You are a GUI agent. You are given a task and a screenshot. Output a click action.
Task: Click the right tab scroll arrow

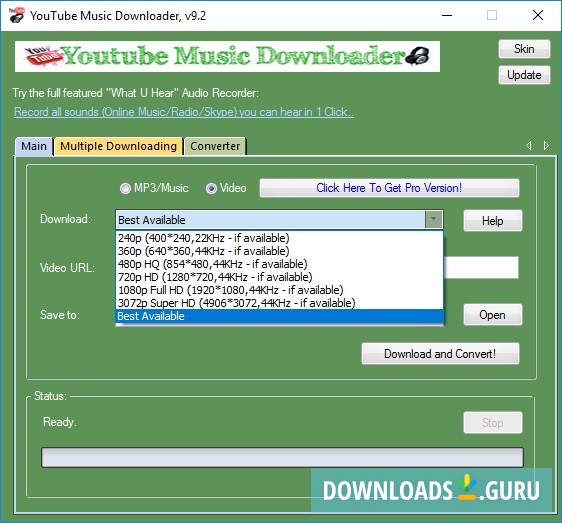coord(546,146)
